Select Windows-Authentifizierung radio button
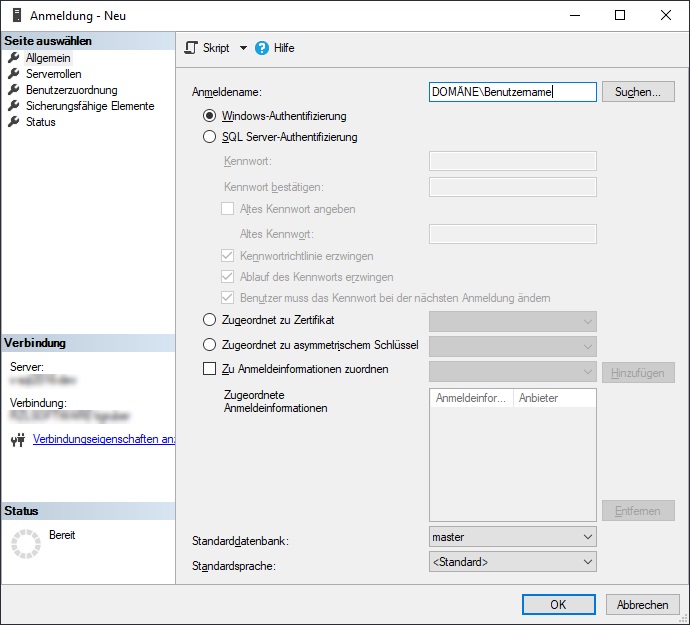The width and height of the screenshot is (690, 625). 209,116
